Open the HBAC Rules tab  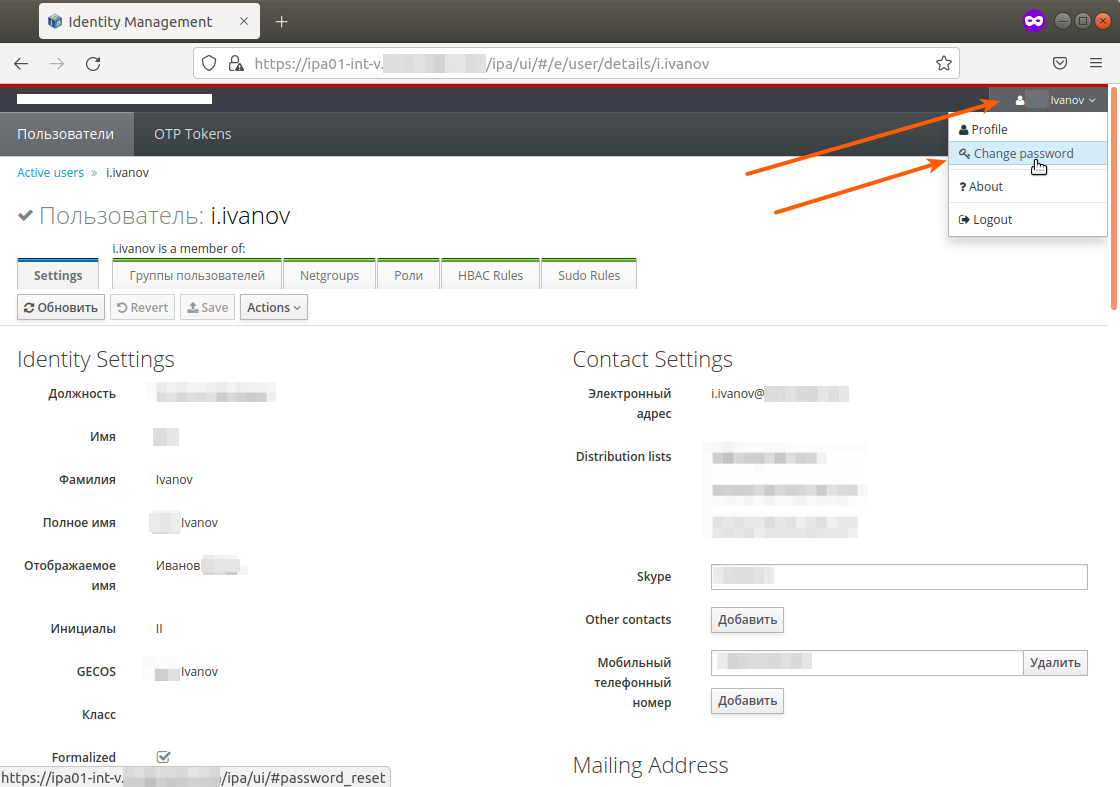pos(490,276)
